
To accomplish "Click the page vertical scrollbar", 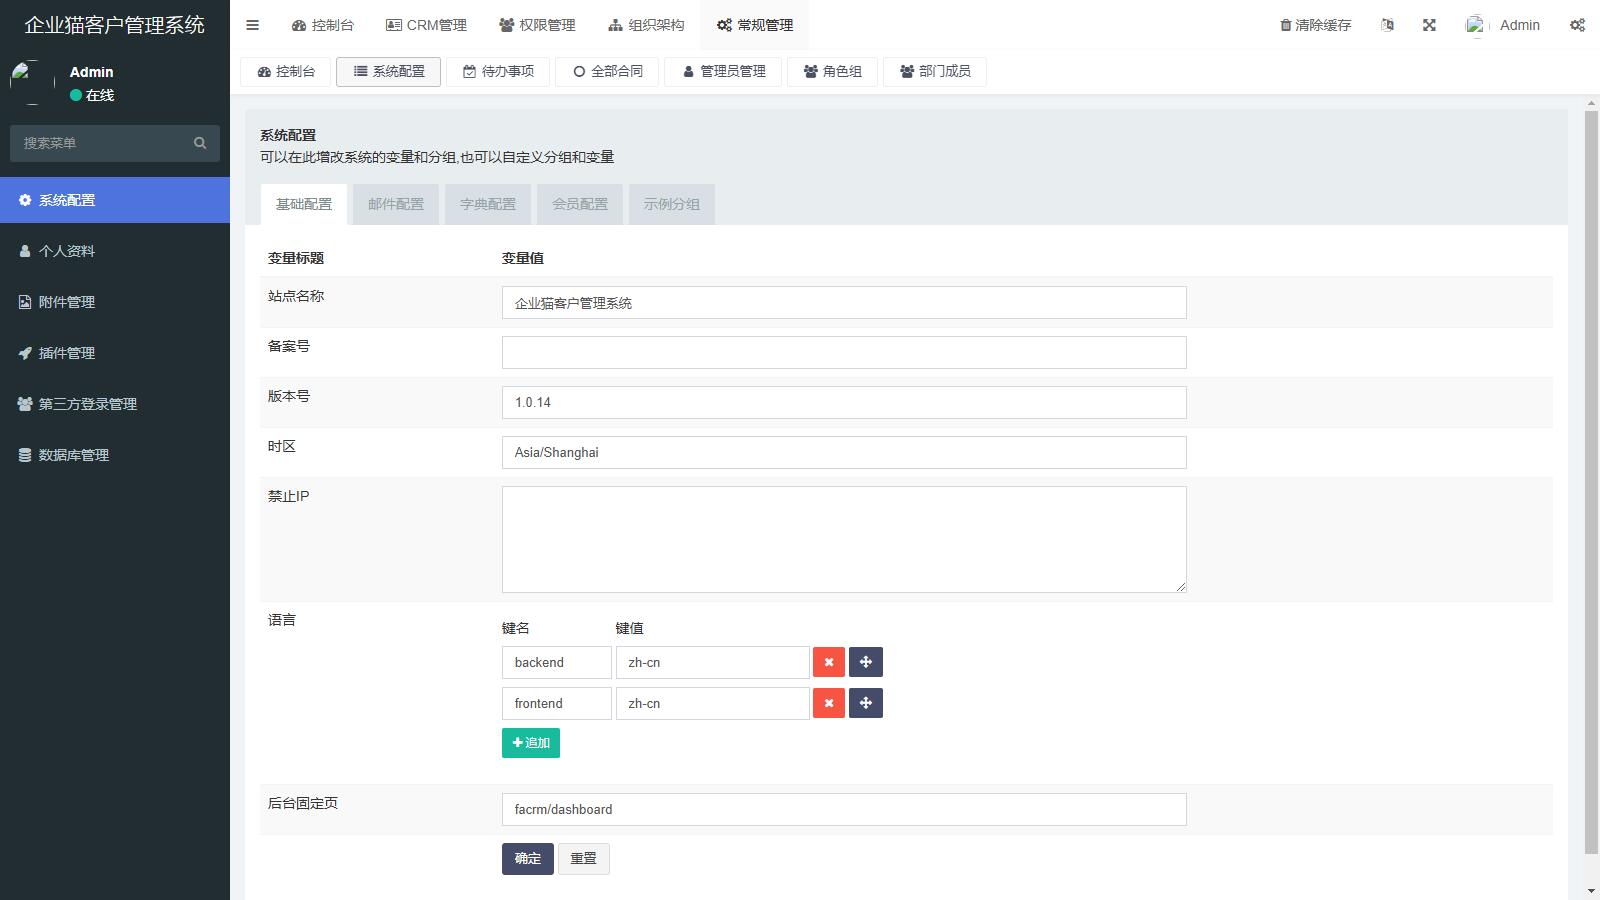I will [x=1591, y=480].
